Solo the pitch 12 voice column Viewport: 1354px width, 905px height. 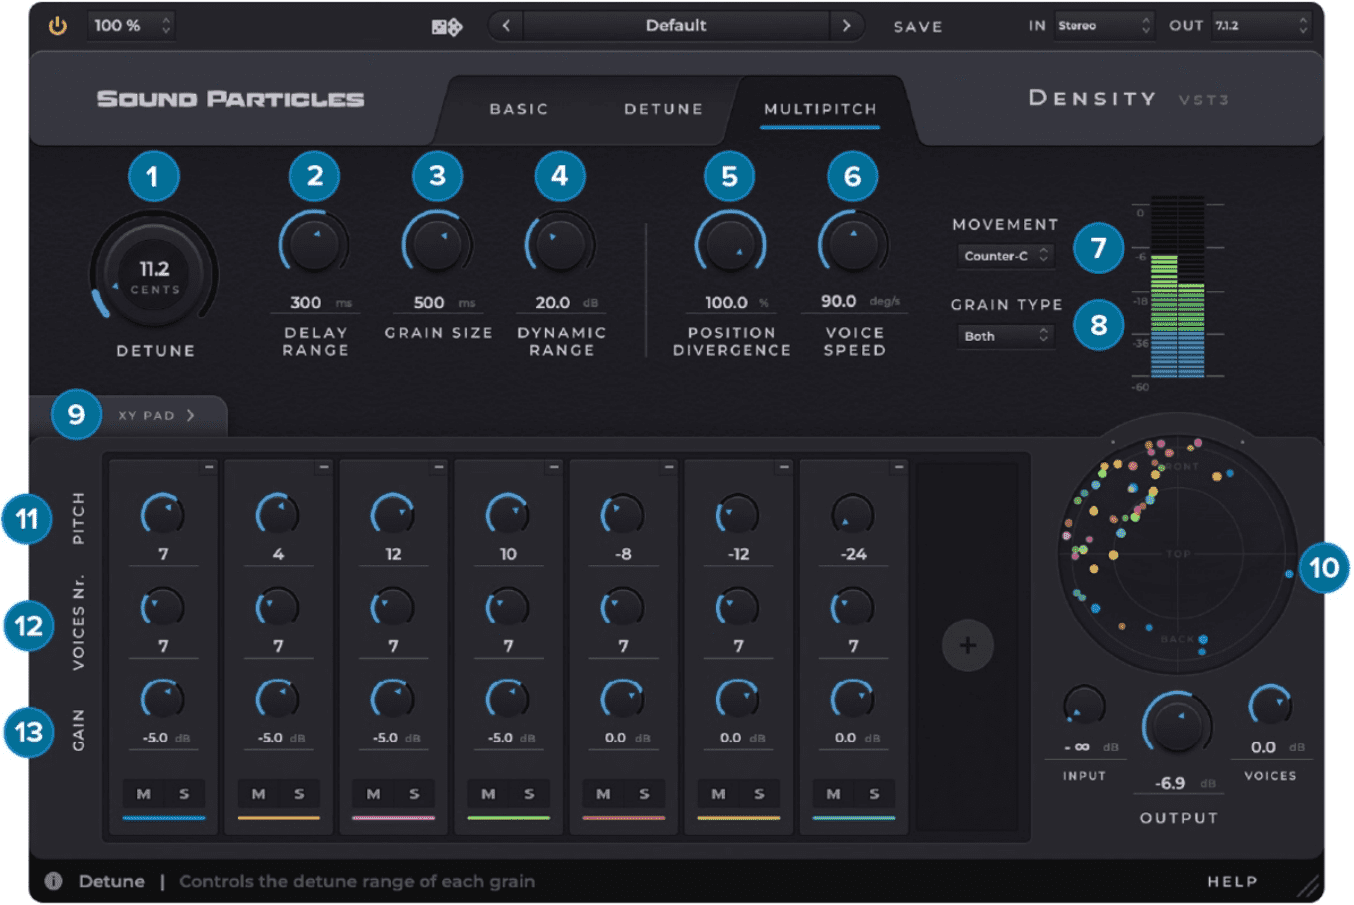414,794
